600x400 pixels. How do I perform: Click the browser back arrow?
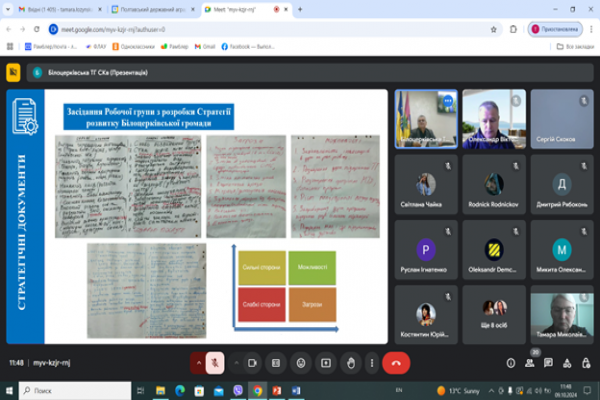pyautogui.click(x=9, y=29)
